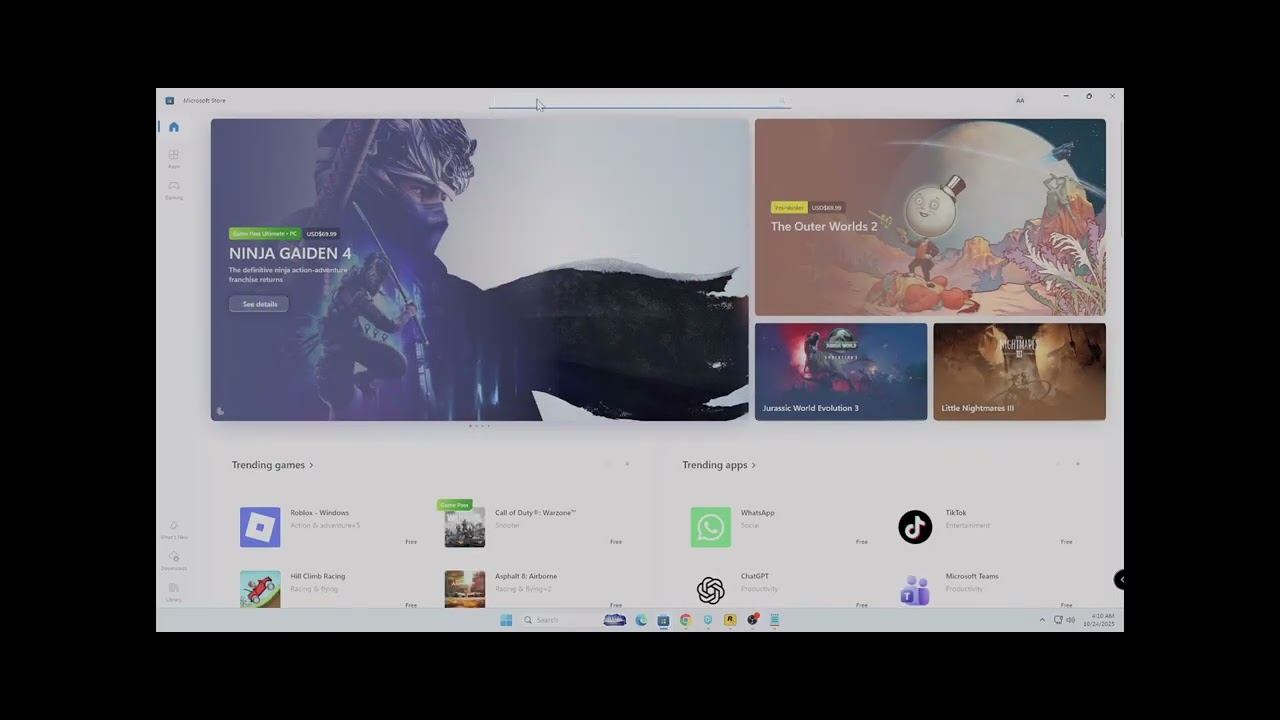Screen dimensions: 1280x720
Task: Open the AA user profile button
Action: (x=1020, y=100)
